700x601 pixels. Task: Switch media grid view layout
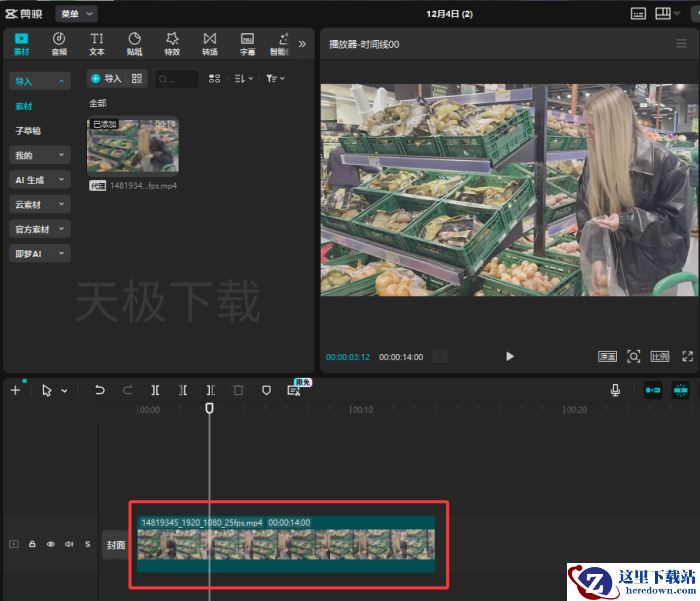click(x=214, y=79)
